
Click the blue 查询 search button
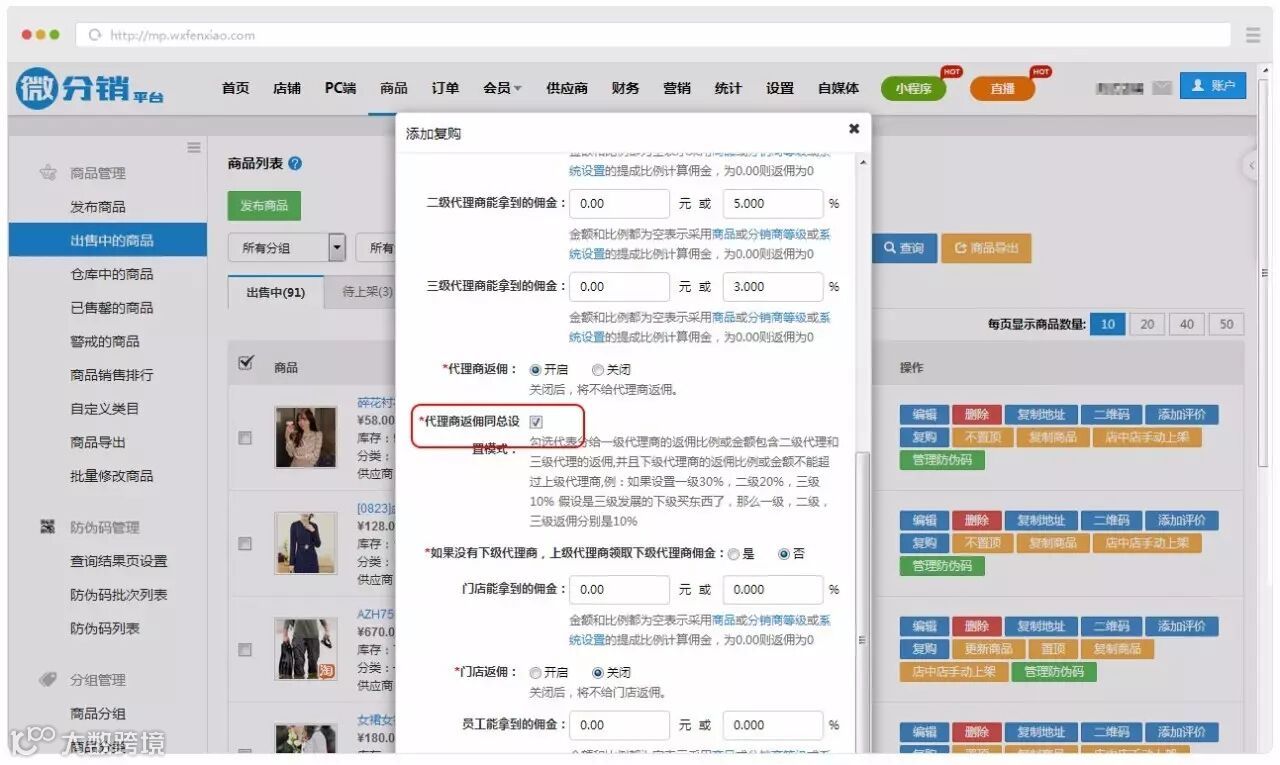point(903,248)
